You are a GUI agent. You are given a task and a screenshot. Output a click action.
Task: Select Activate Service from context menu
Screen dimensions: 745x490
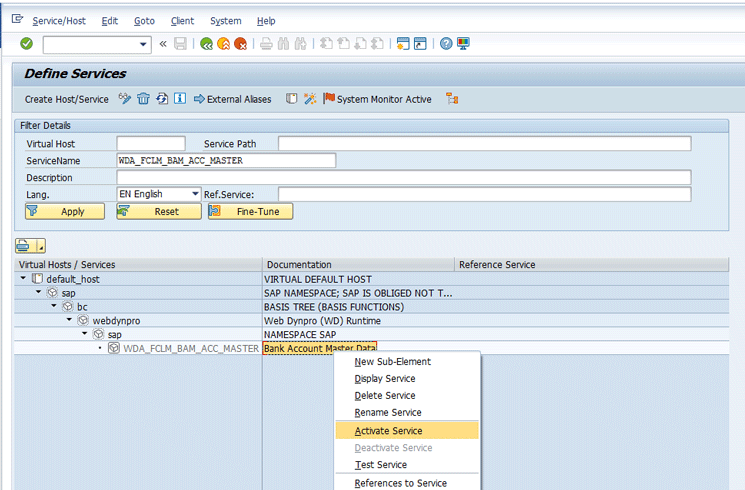(388, 431)
